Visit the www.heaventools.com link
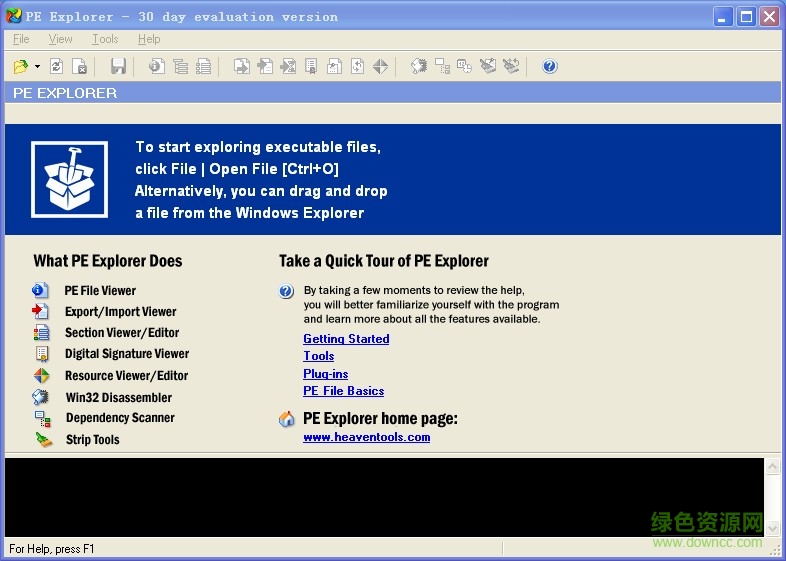Screen dimensions: 786x561 (366, 437)
